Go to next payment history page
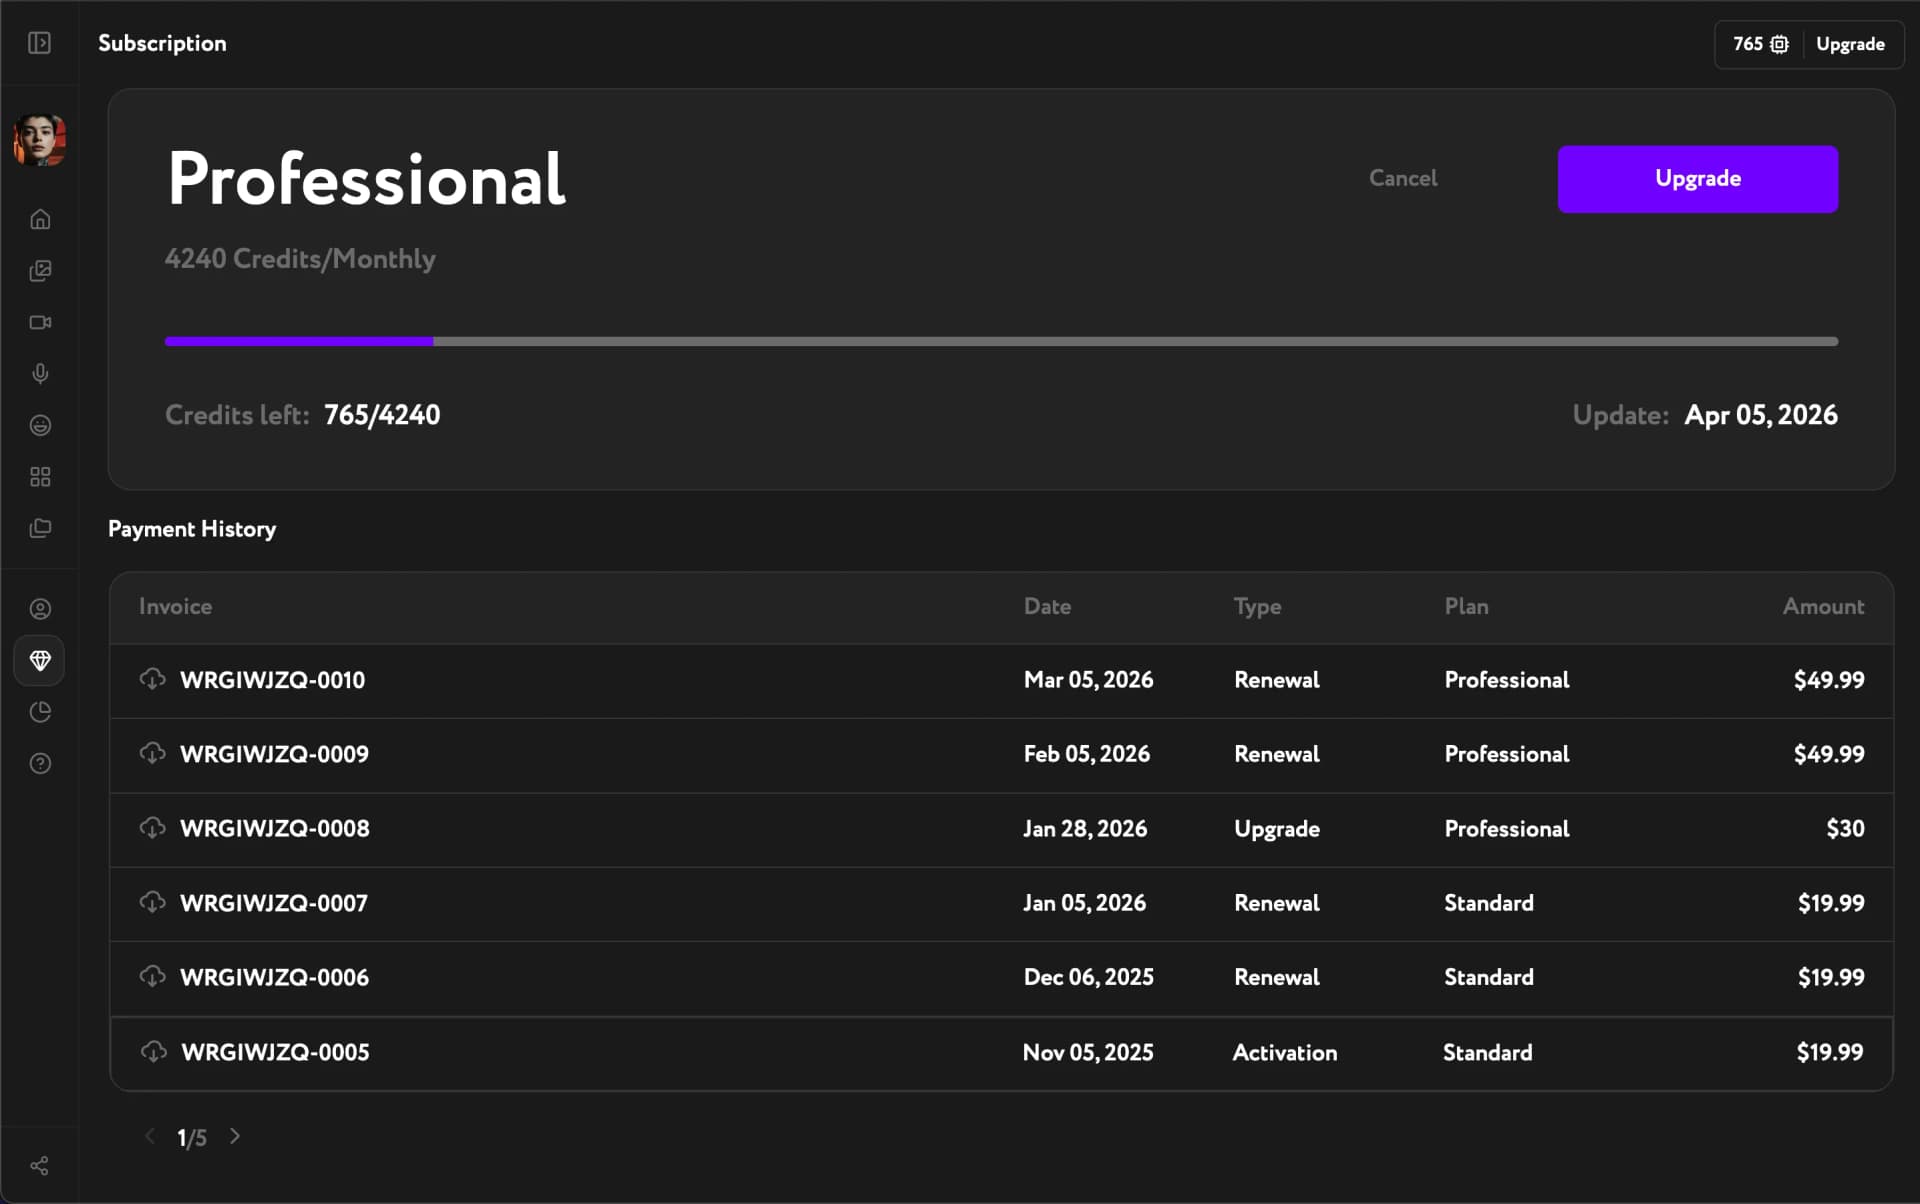Viewport: 1920px width, 1204px height. 235,1136
